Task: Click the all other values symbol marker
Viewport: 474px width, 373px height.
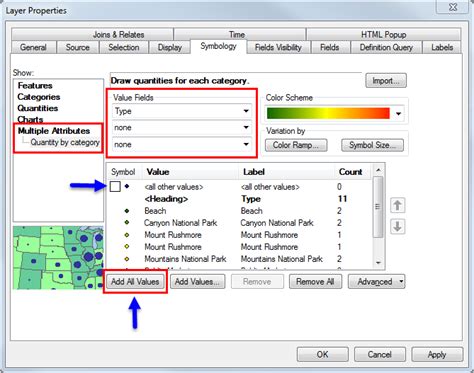Action: [127, 186]
